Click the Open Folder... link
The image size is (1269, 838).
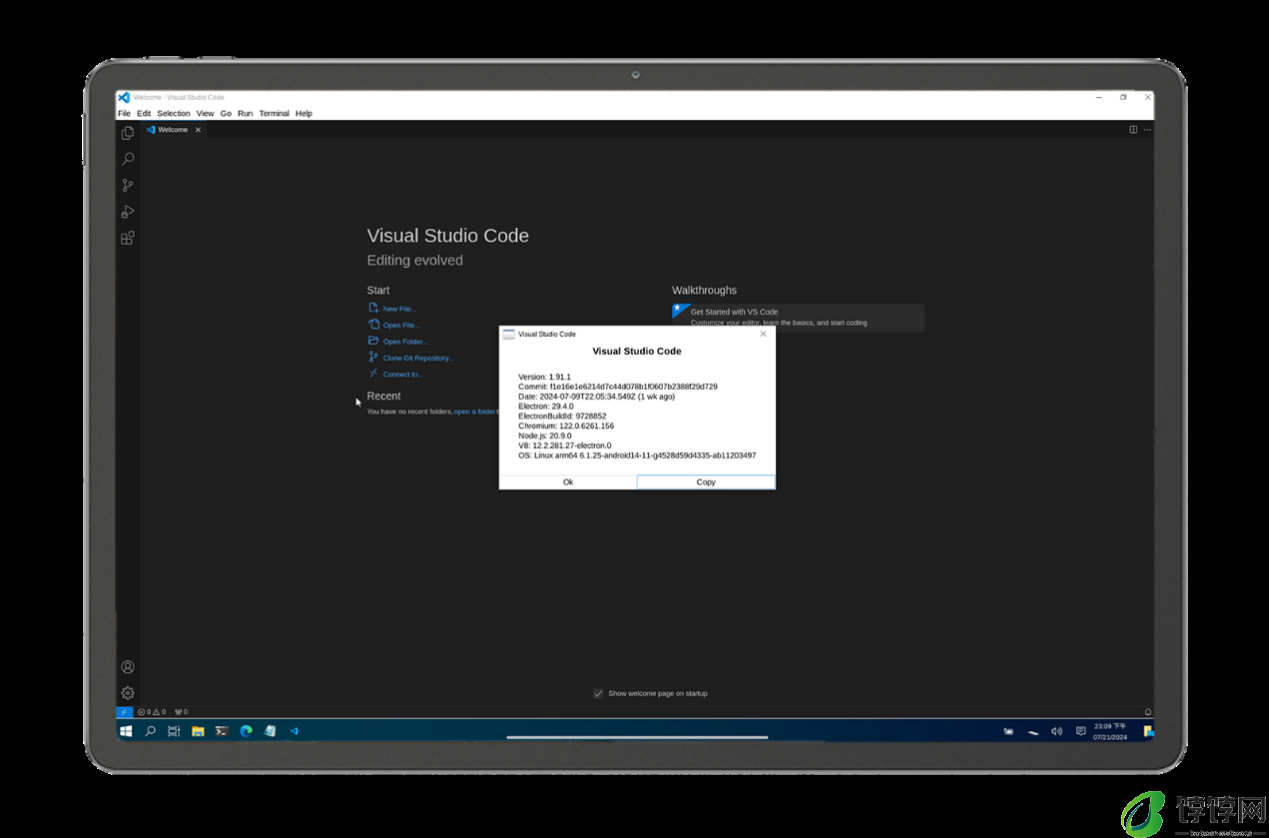point(405,342)
